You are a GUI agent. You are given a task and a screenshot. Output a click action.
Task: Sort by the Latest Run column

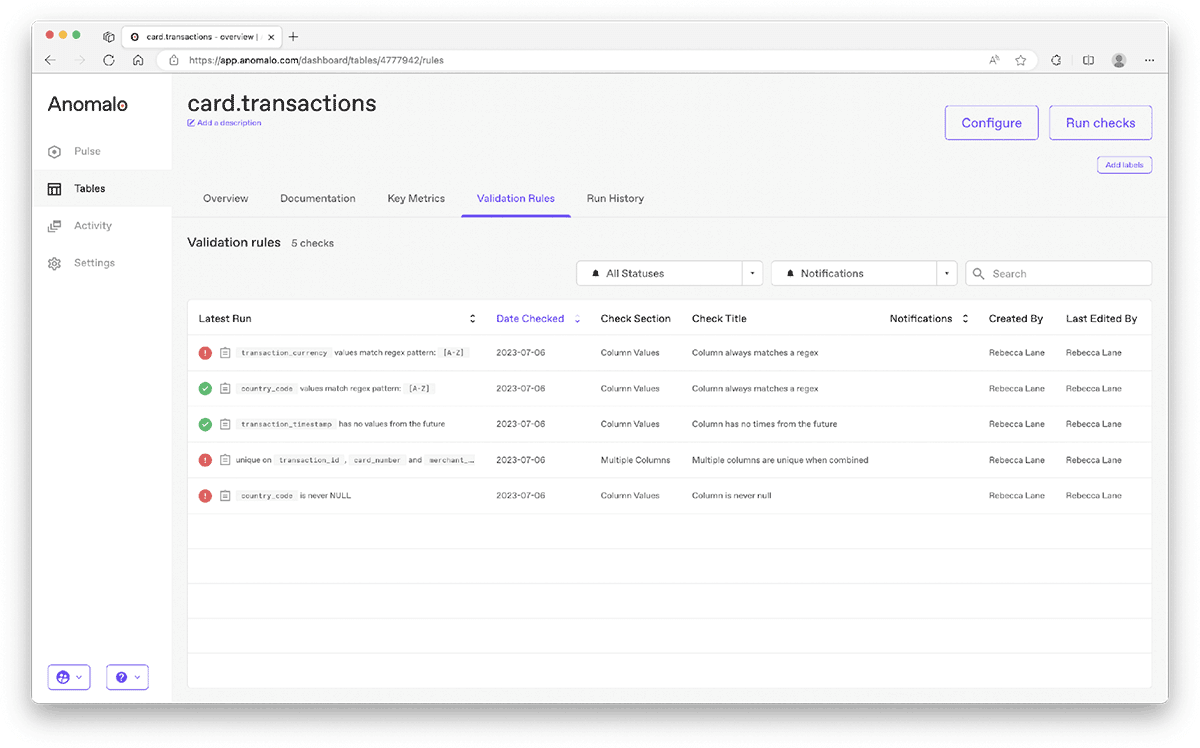472,319
